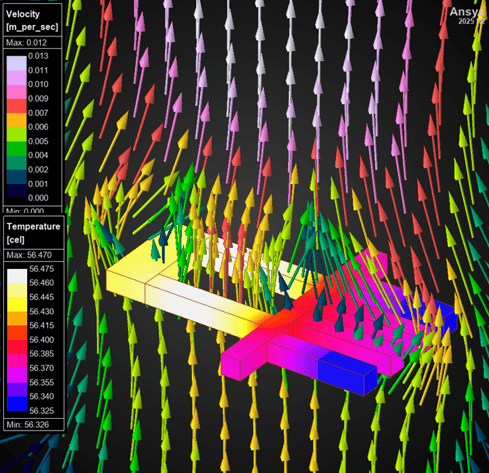489x473 pixels.
Task: Click the white 0.013 velocity color band
Action: click(16, 63)
